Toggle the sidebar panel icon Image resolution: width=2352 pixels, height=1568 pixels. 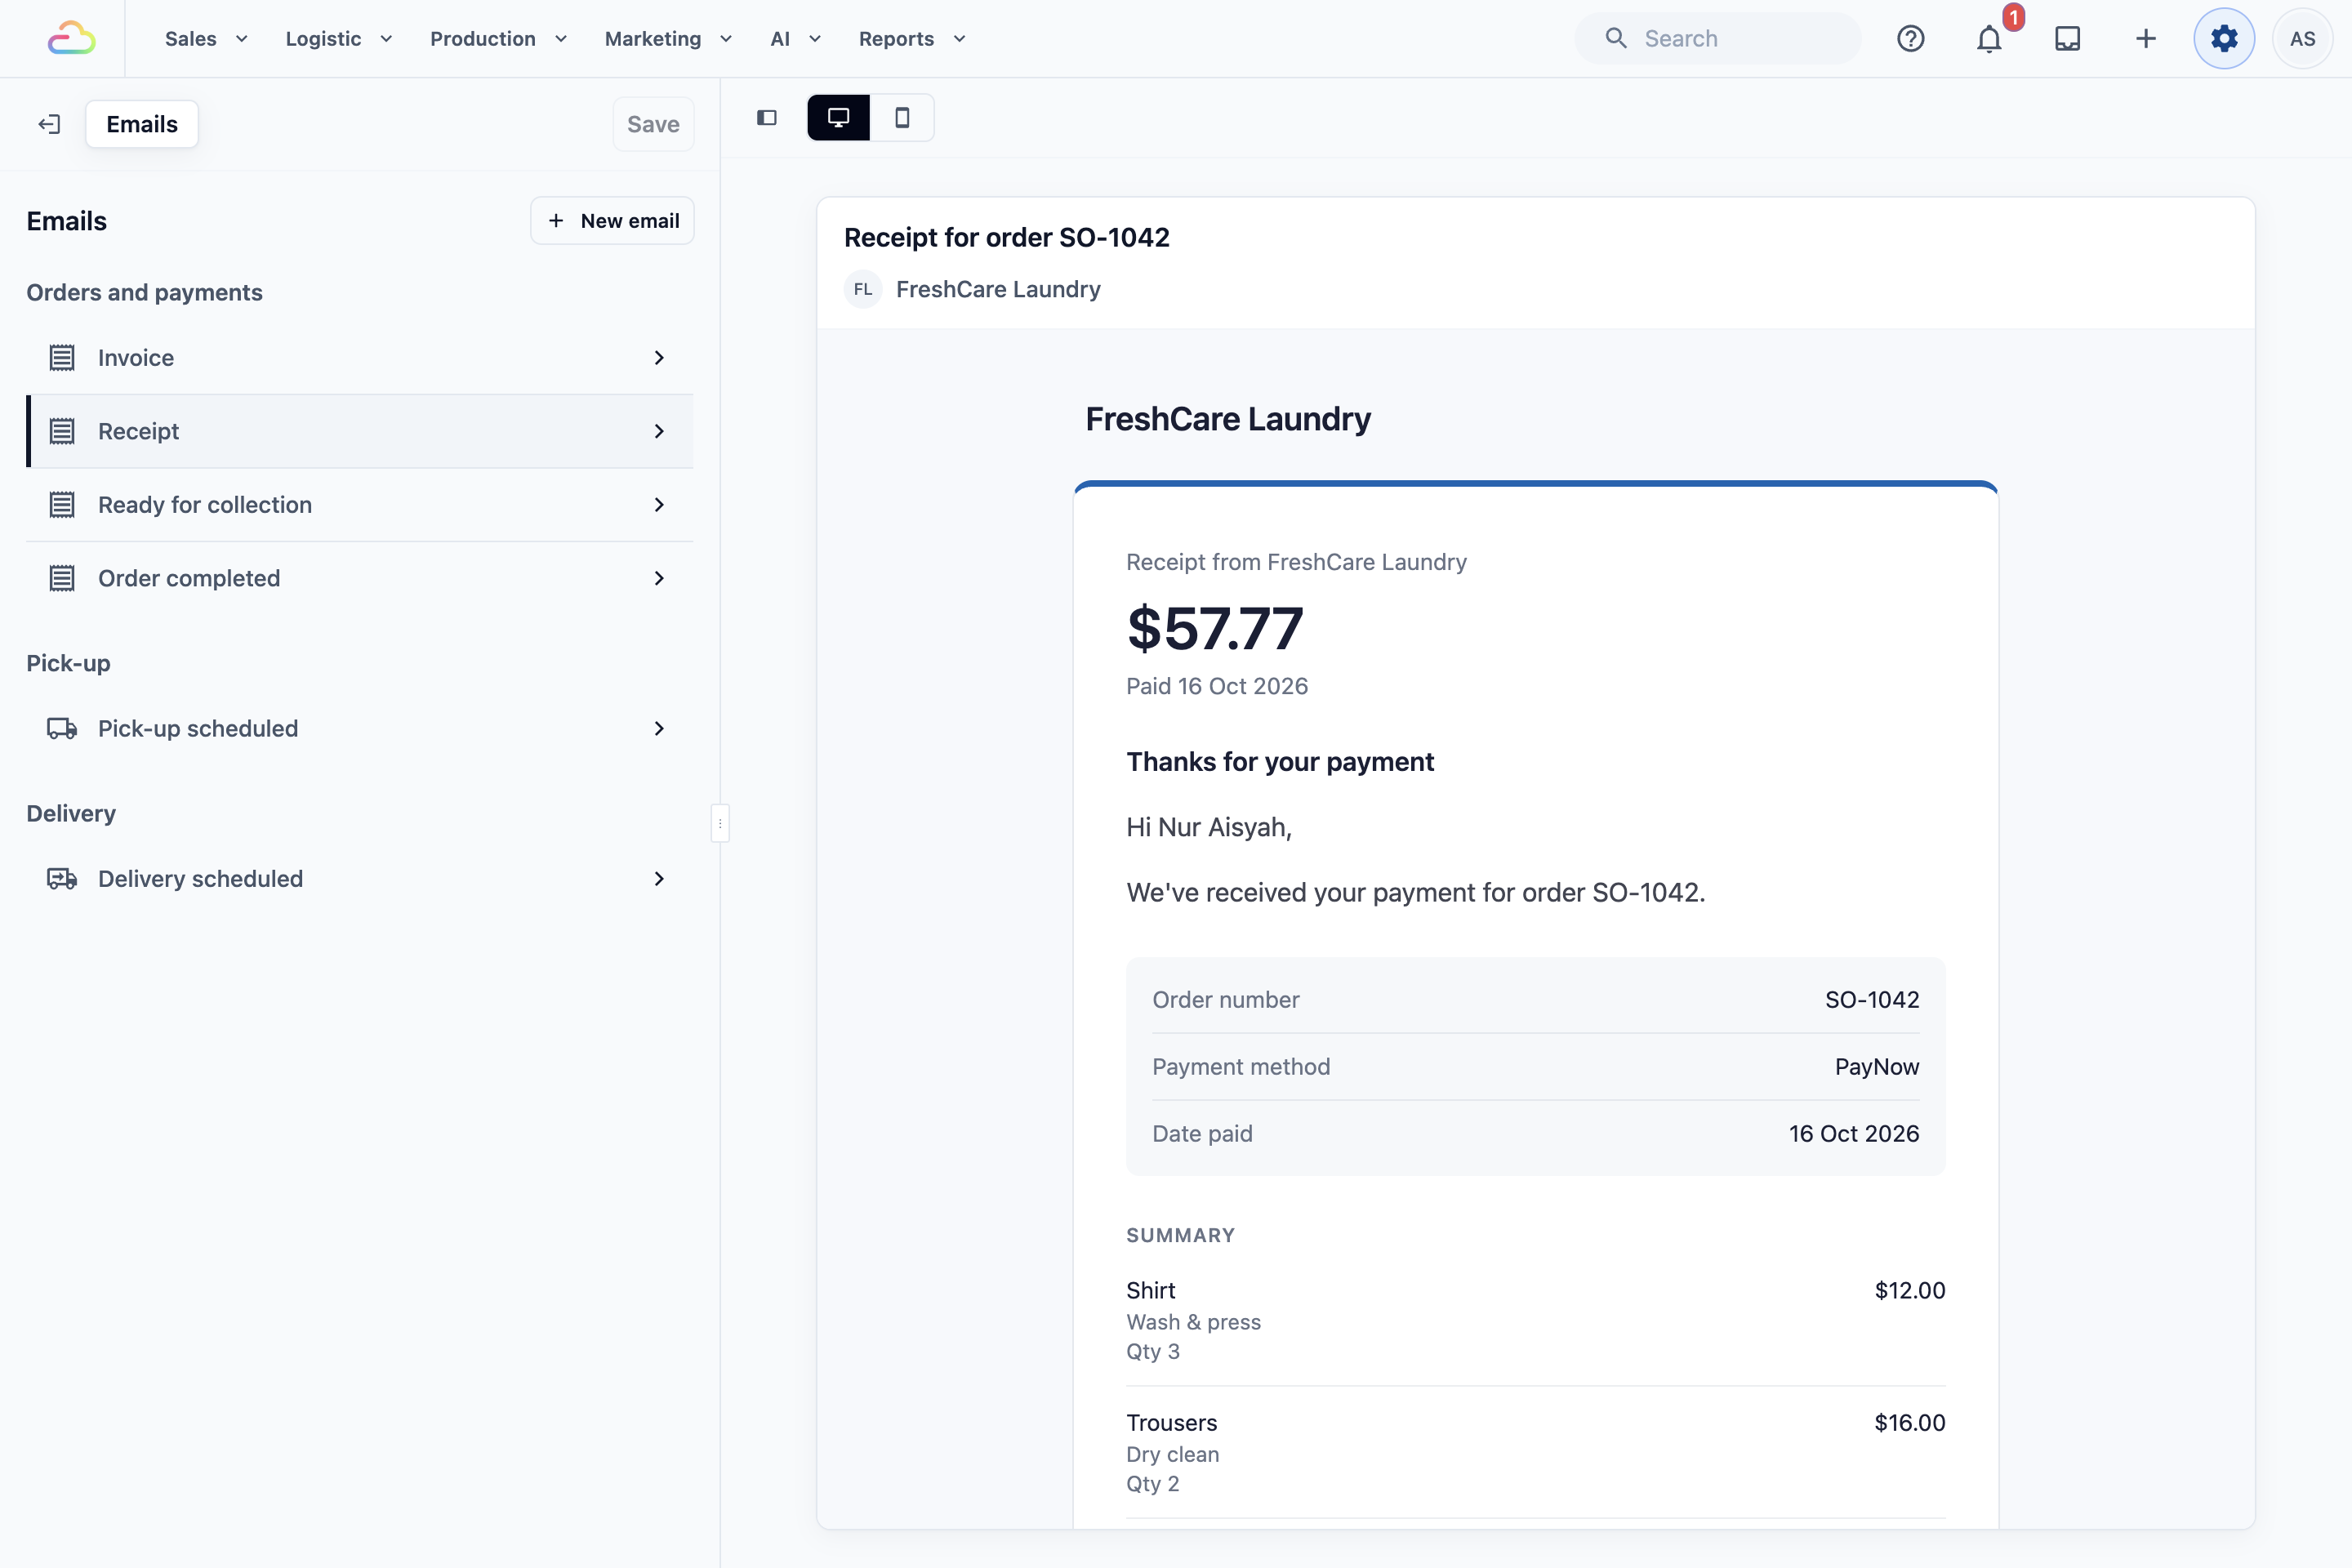(767, 118)
